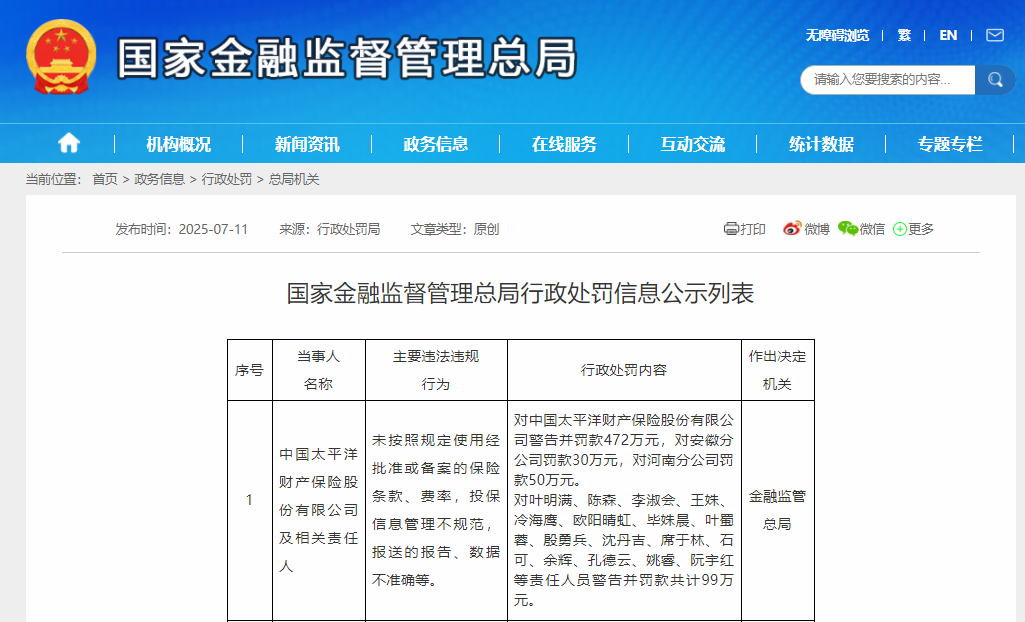Click the 来源：行政处罚局 text
The width and height of the screenshot is (1025, 622).
click(329, 229)
